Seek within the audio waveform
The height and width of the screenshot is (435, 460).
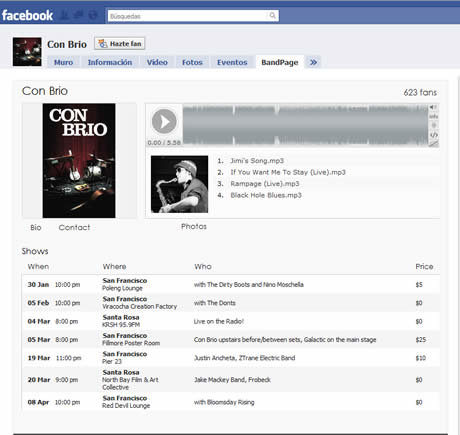point(305,125)
